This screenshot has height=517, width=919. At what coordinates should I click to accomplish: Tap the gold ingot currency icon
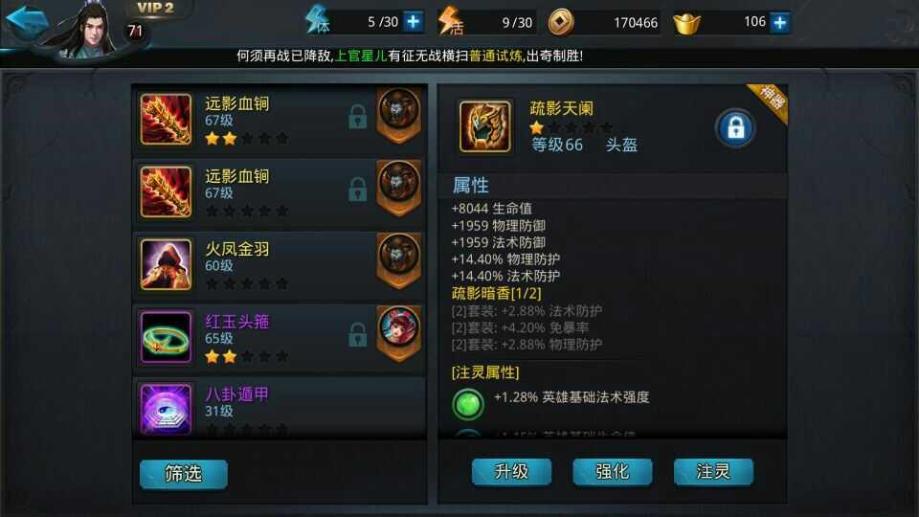(686, 24)
